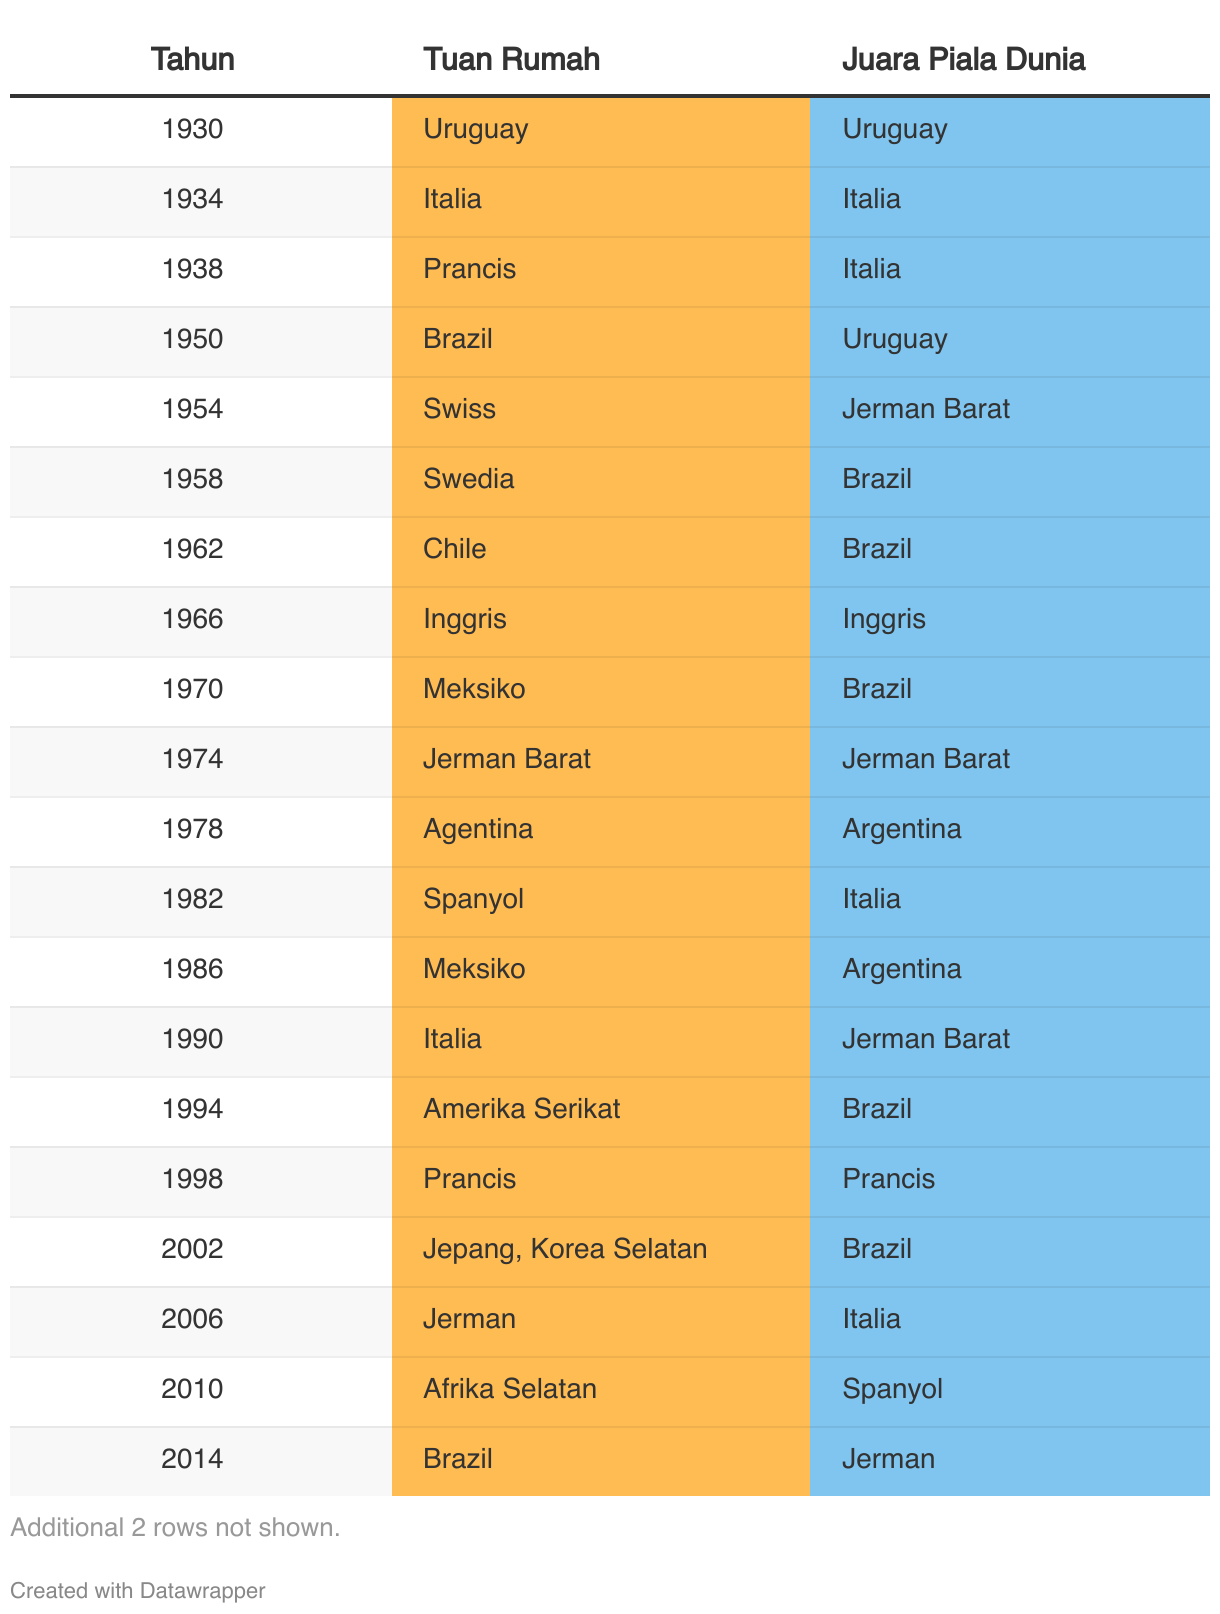Select the Inggris winner cell in 1966 row
The image size is (1220, 1614).
pyautogui.click(x=1010, y=620)
